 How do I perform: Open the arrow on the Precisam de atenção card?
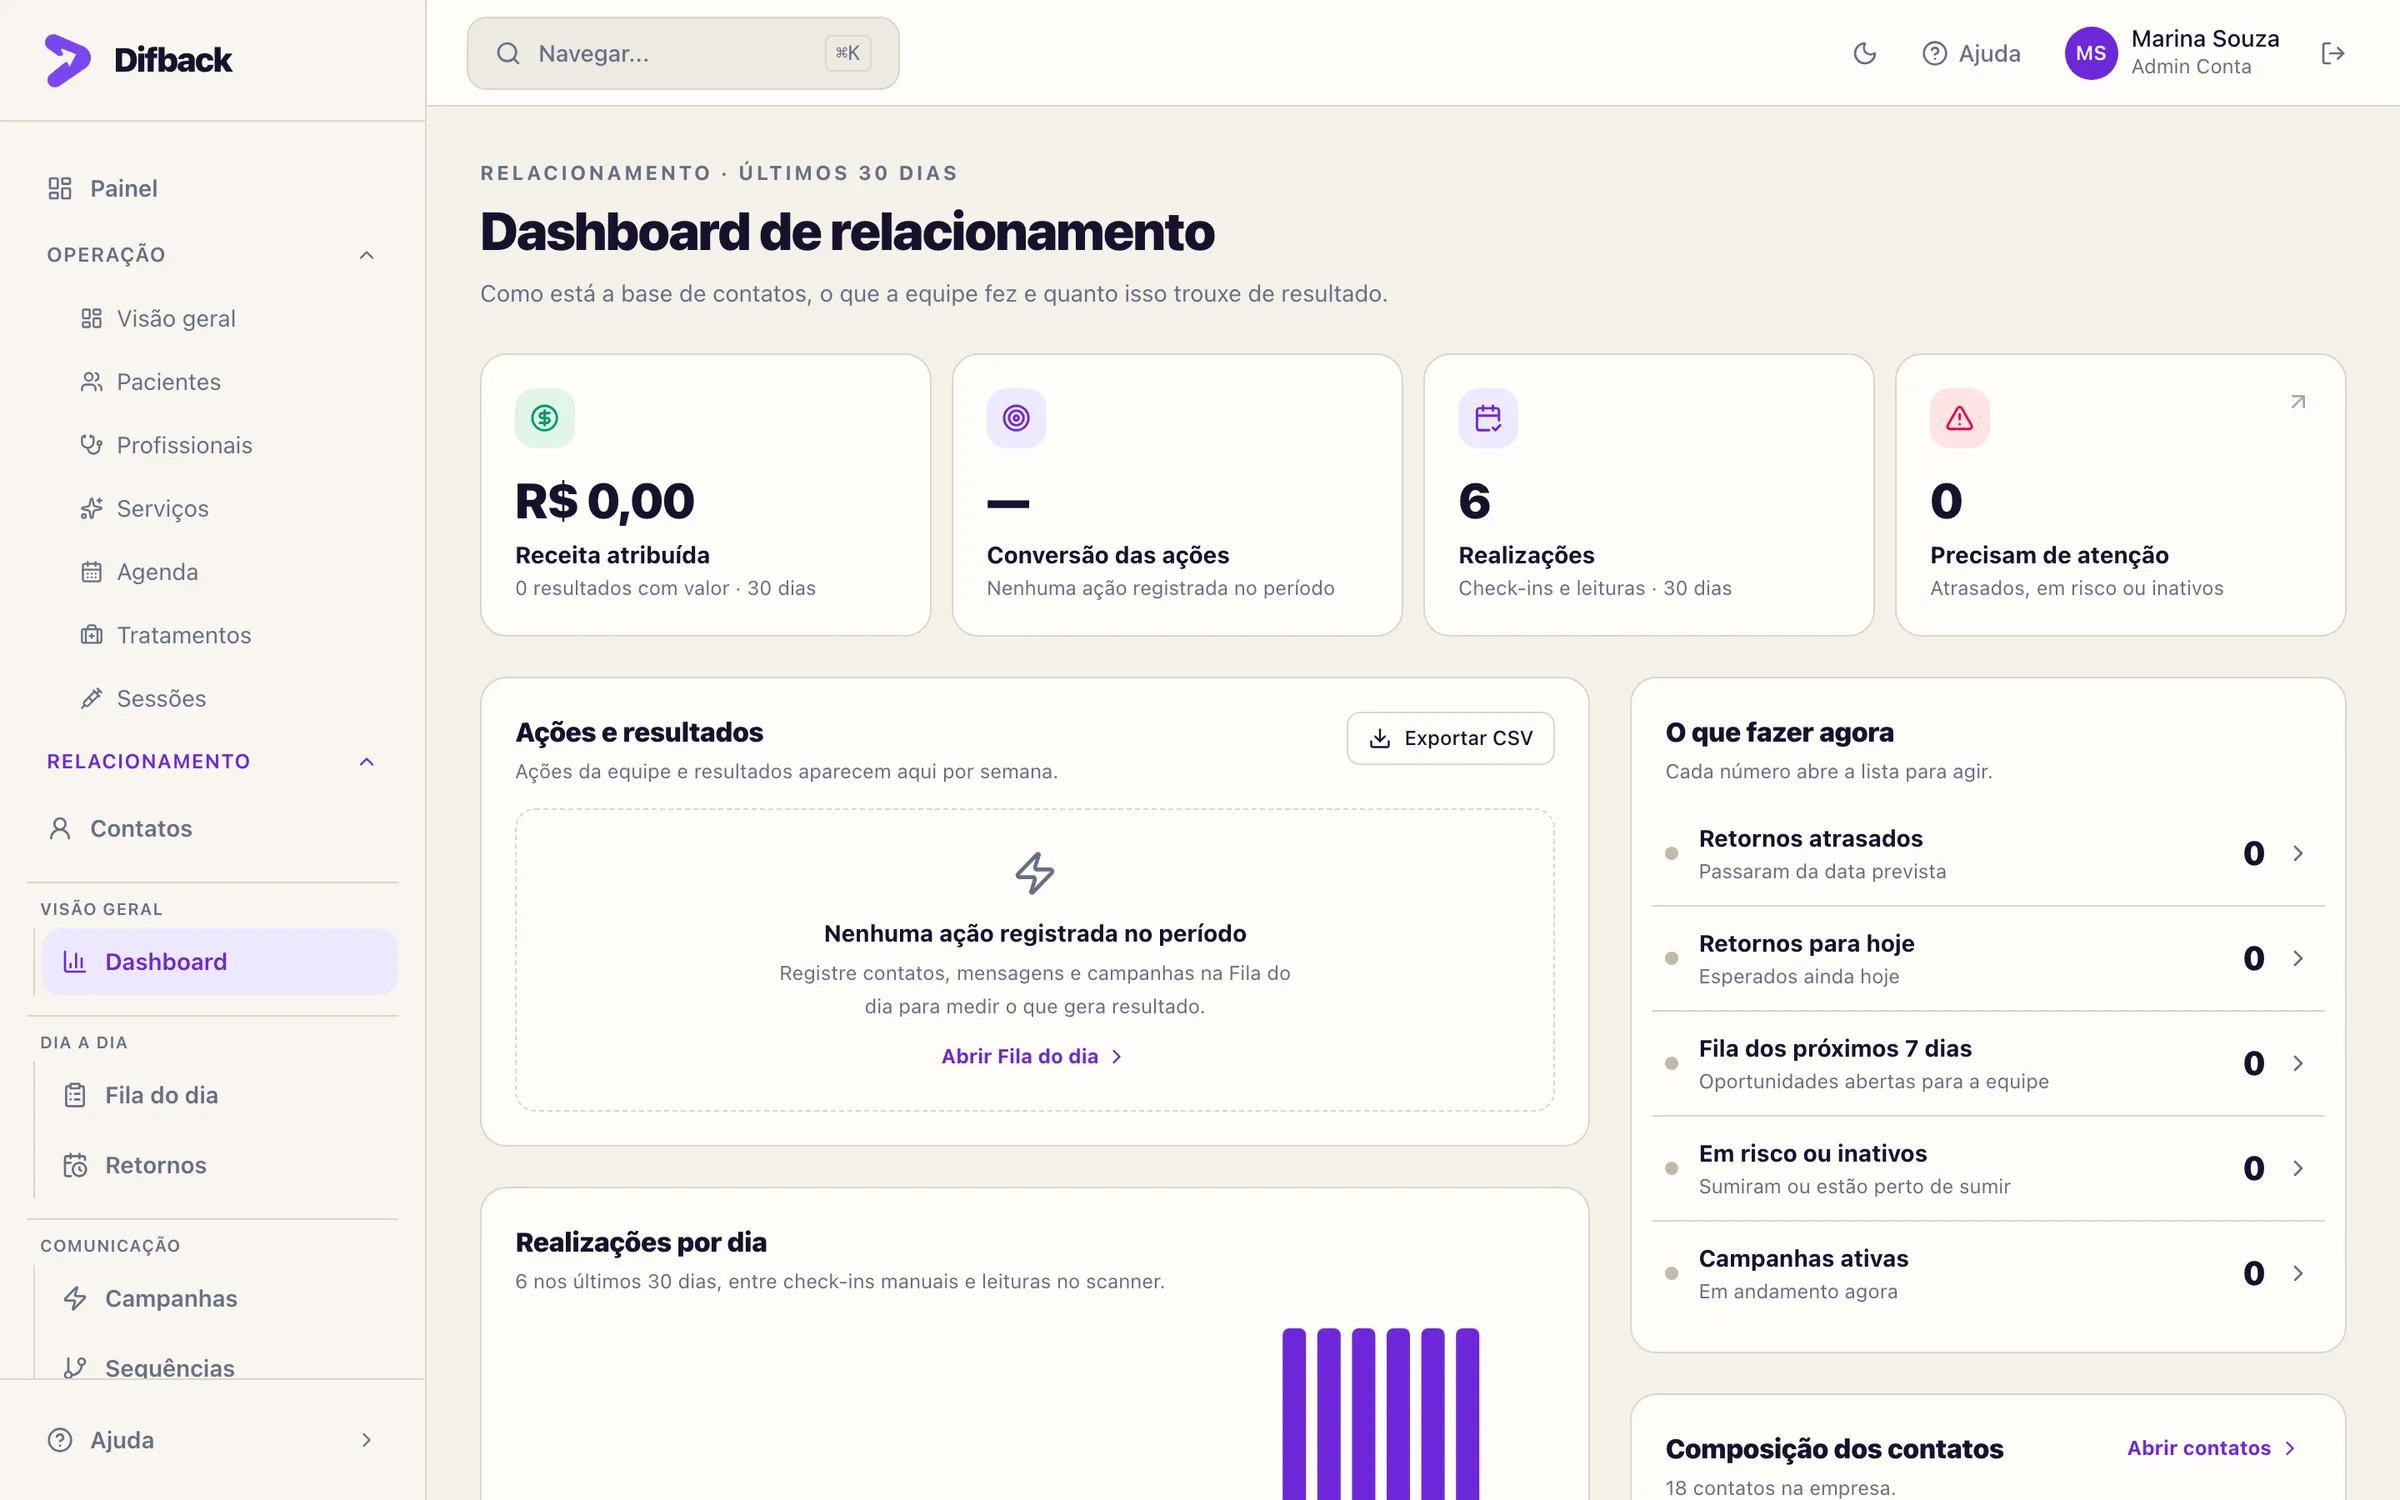(2298, 402)
